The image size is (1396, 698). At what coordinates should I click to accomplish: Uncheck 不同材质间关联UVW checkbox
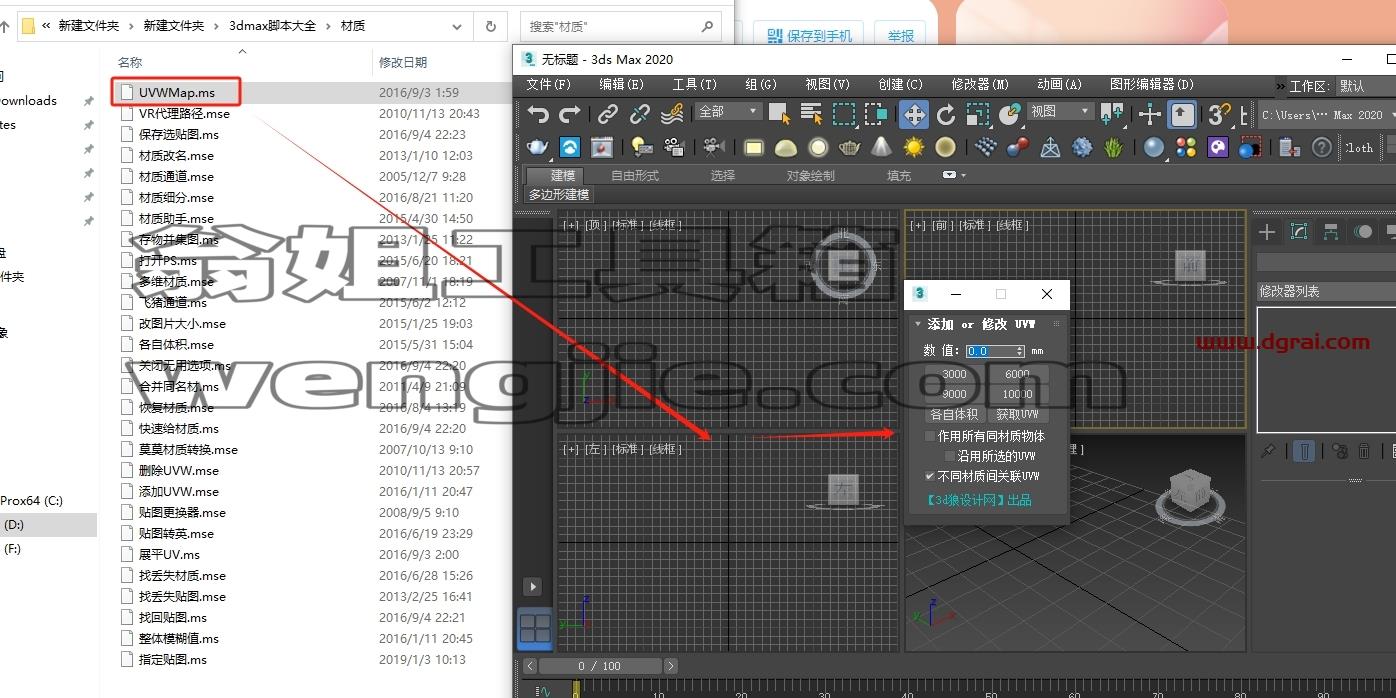(930, 476)
